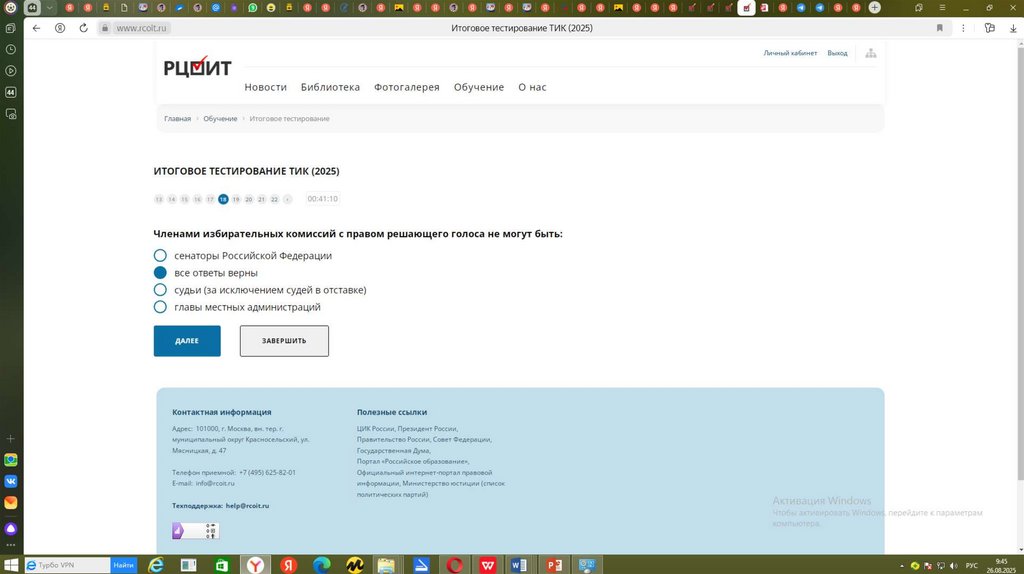The height and width of the screenshot is (574, 1024).
Task: Open Фотогалерея menu item
Action: point(406,87)
